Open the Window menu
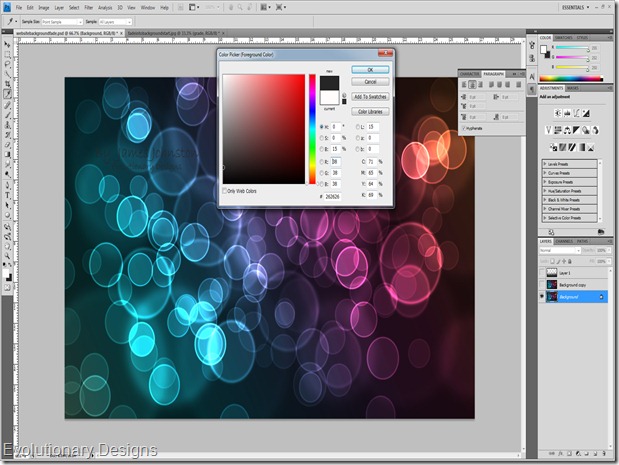Screen dimensions: 619x465 (x=148, y=8)
